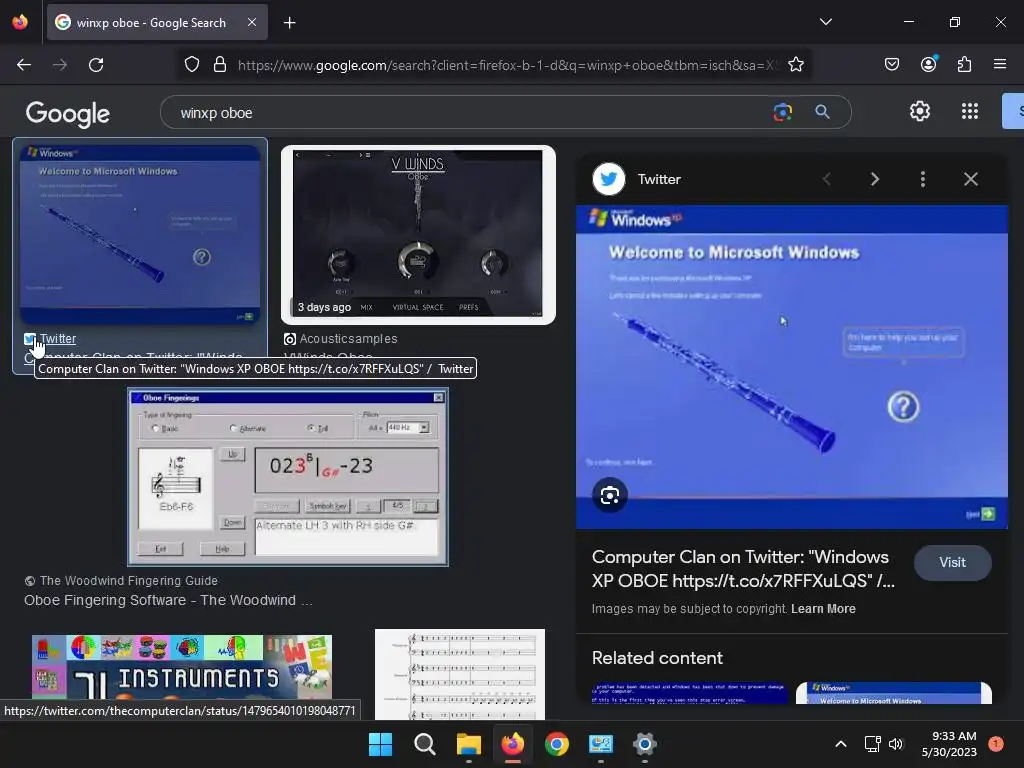Open the Control Panel monitor icon on the taskbar
The image size is (1024, 768).
[x=600, y=744]
